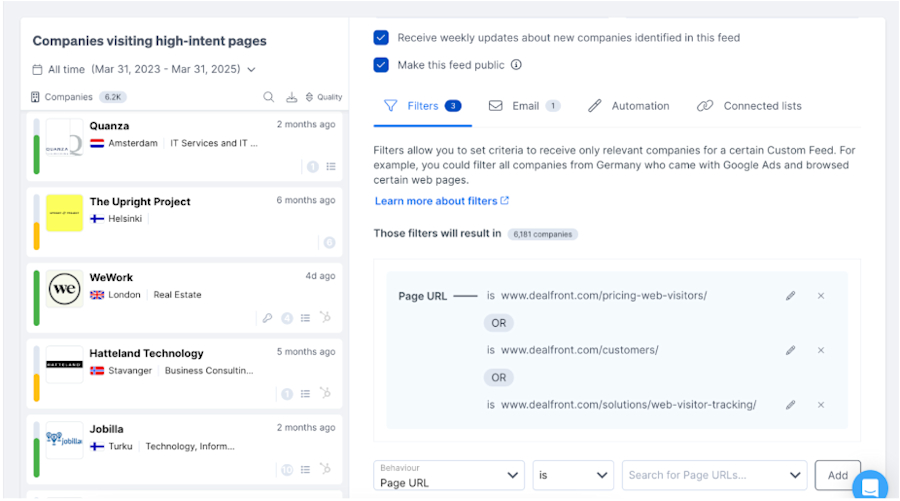Click the 6,181 companies result badge

point(542,234)
